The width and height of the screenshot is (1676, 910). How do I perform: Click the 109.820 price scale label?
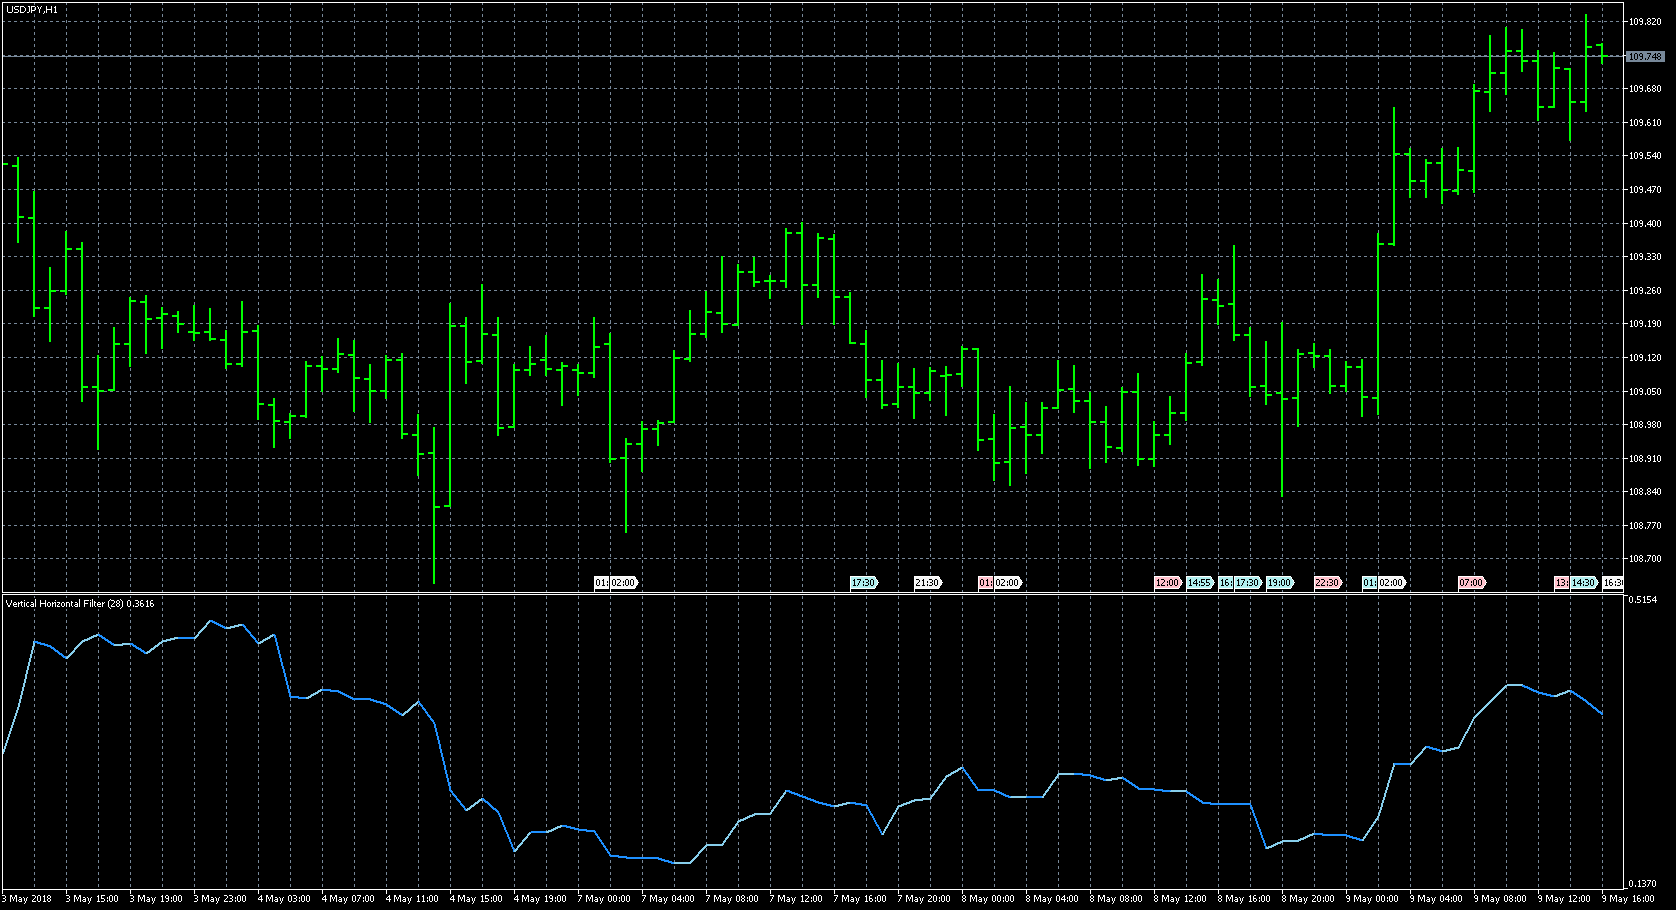click(x=1645, y=22)
